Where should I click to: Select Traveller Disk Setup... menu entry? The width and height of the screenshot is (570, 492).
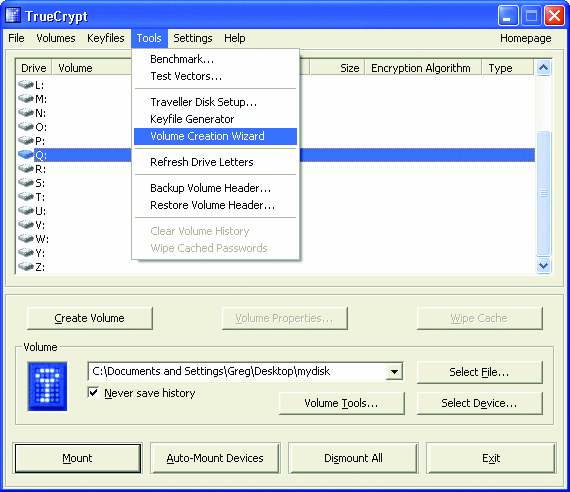215,102
